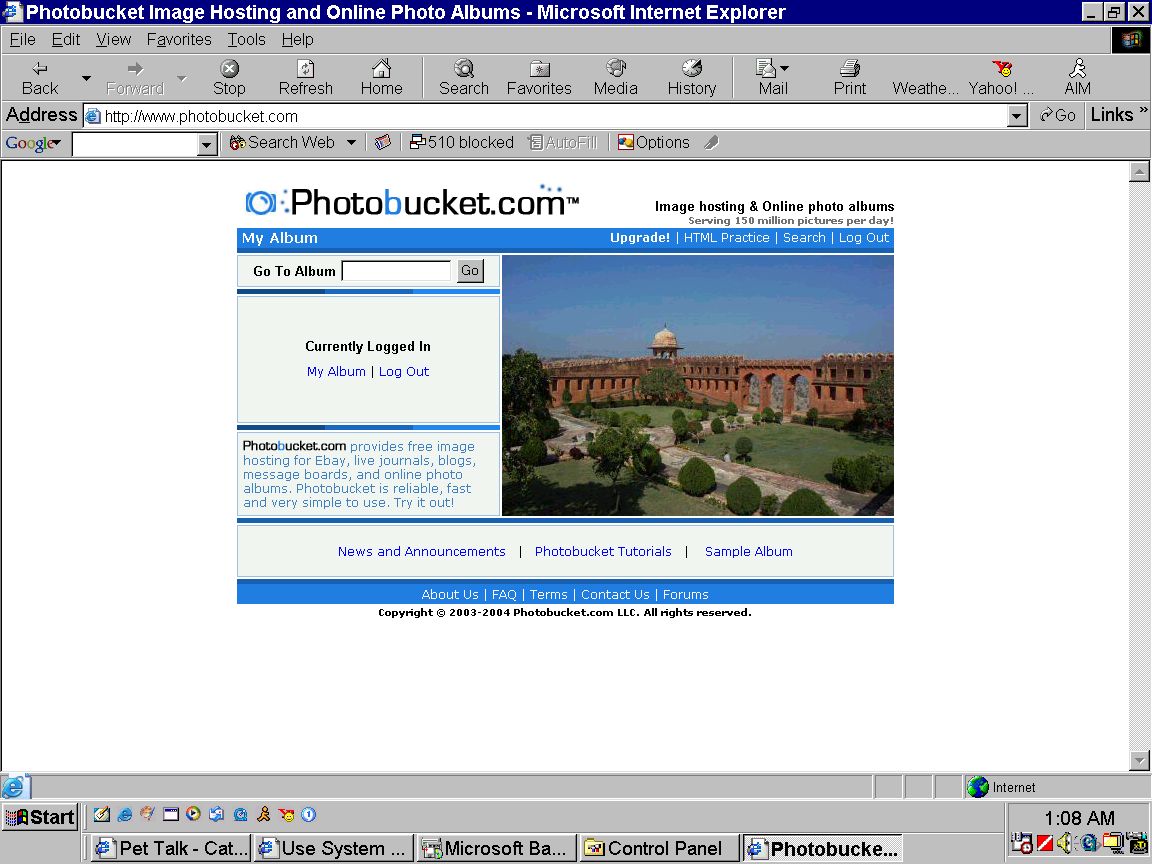View the Sample Album link
This screenshot has width=1152, height=864.
pos(748,551)
